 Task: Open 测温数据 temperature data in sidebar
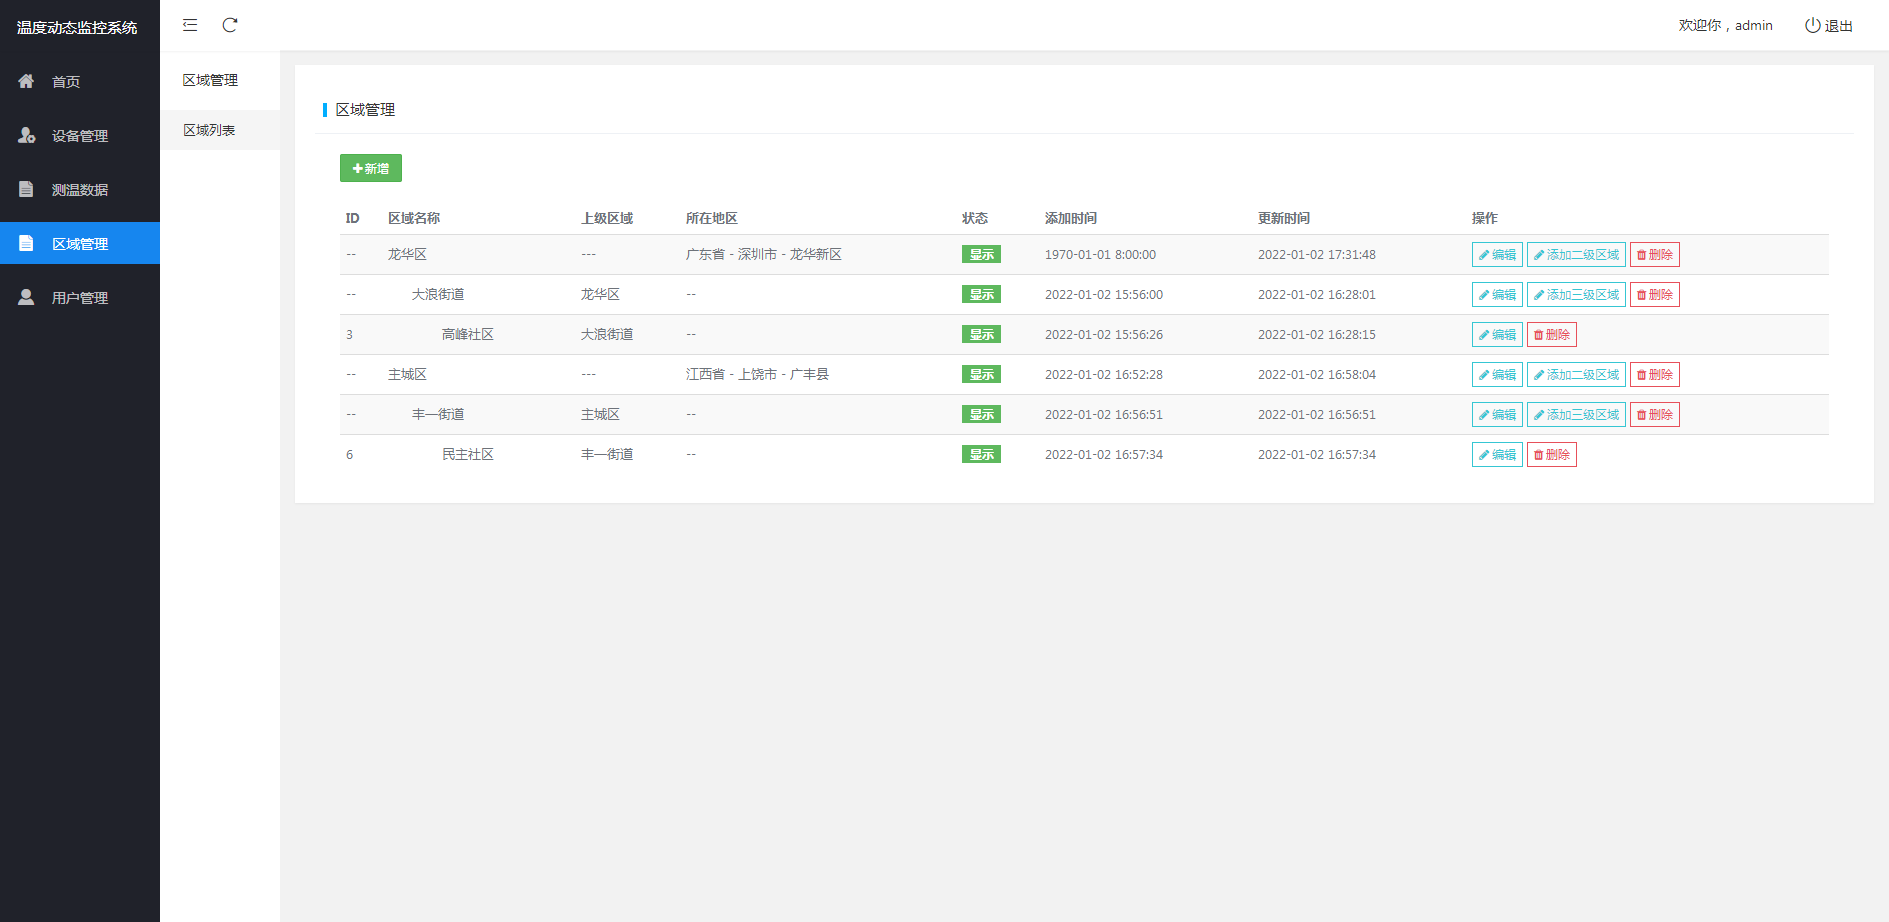(x=79, y=190)
